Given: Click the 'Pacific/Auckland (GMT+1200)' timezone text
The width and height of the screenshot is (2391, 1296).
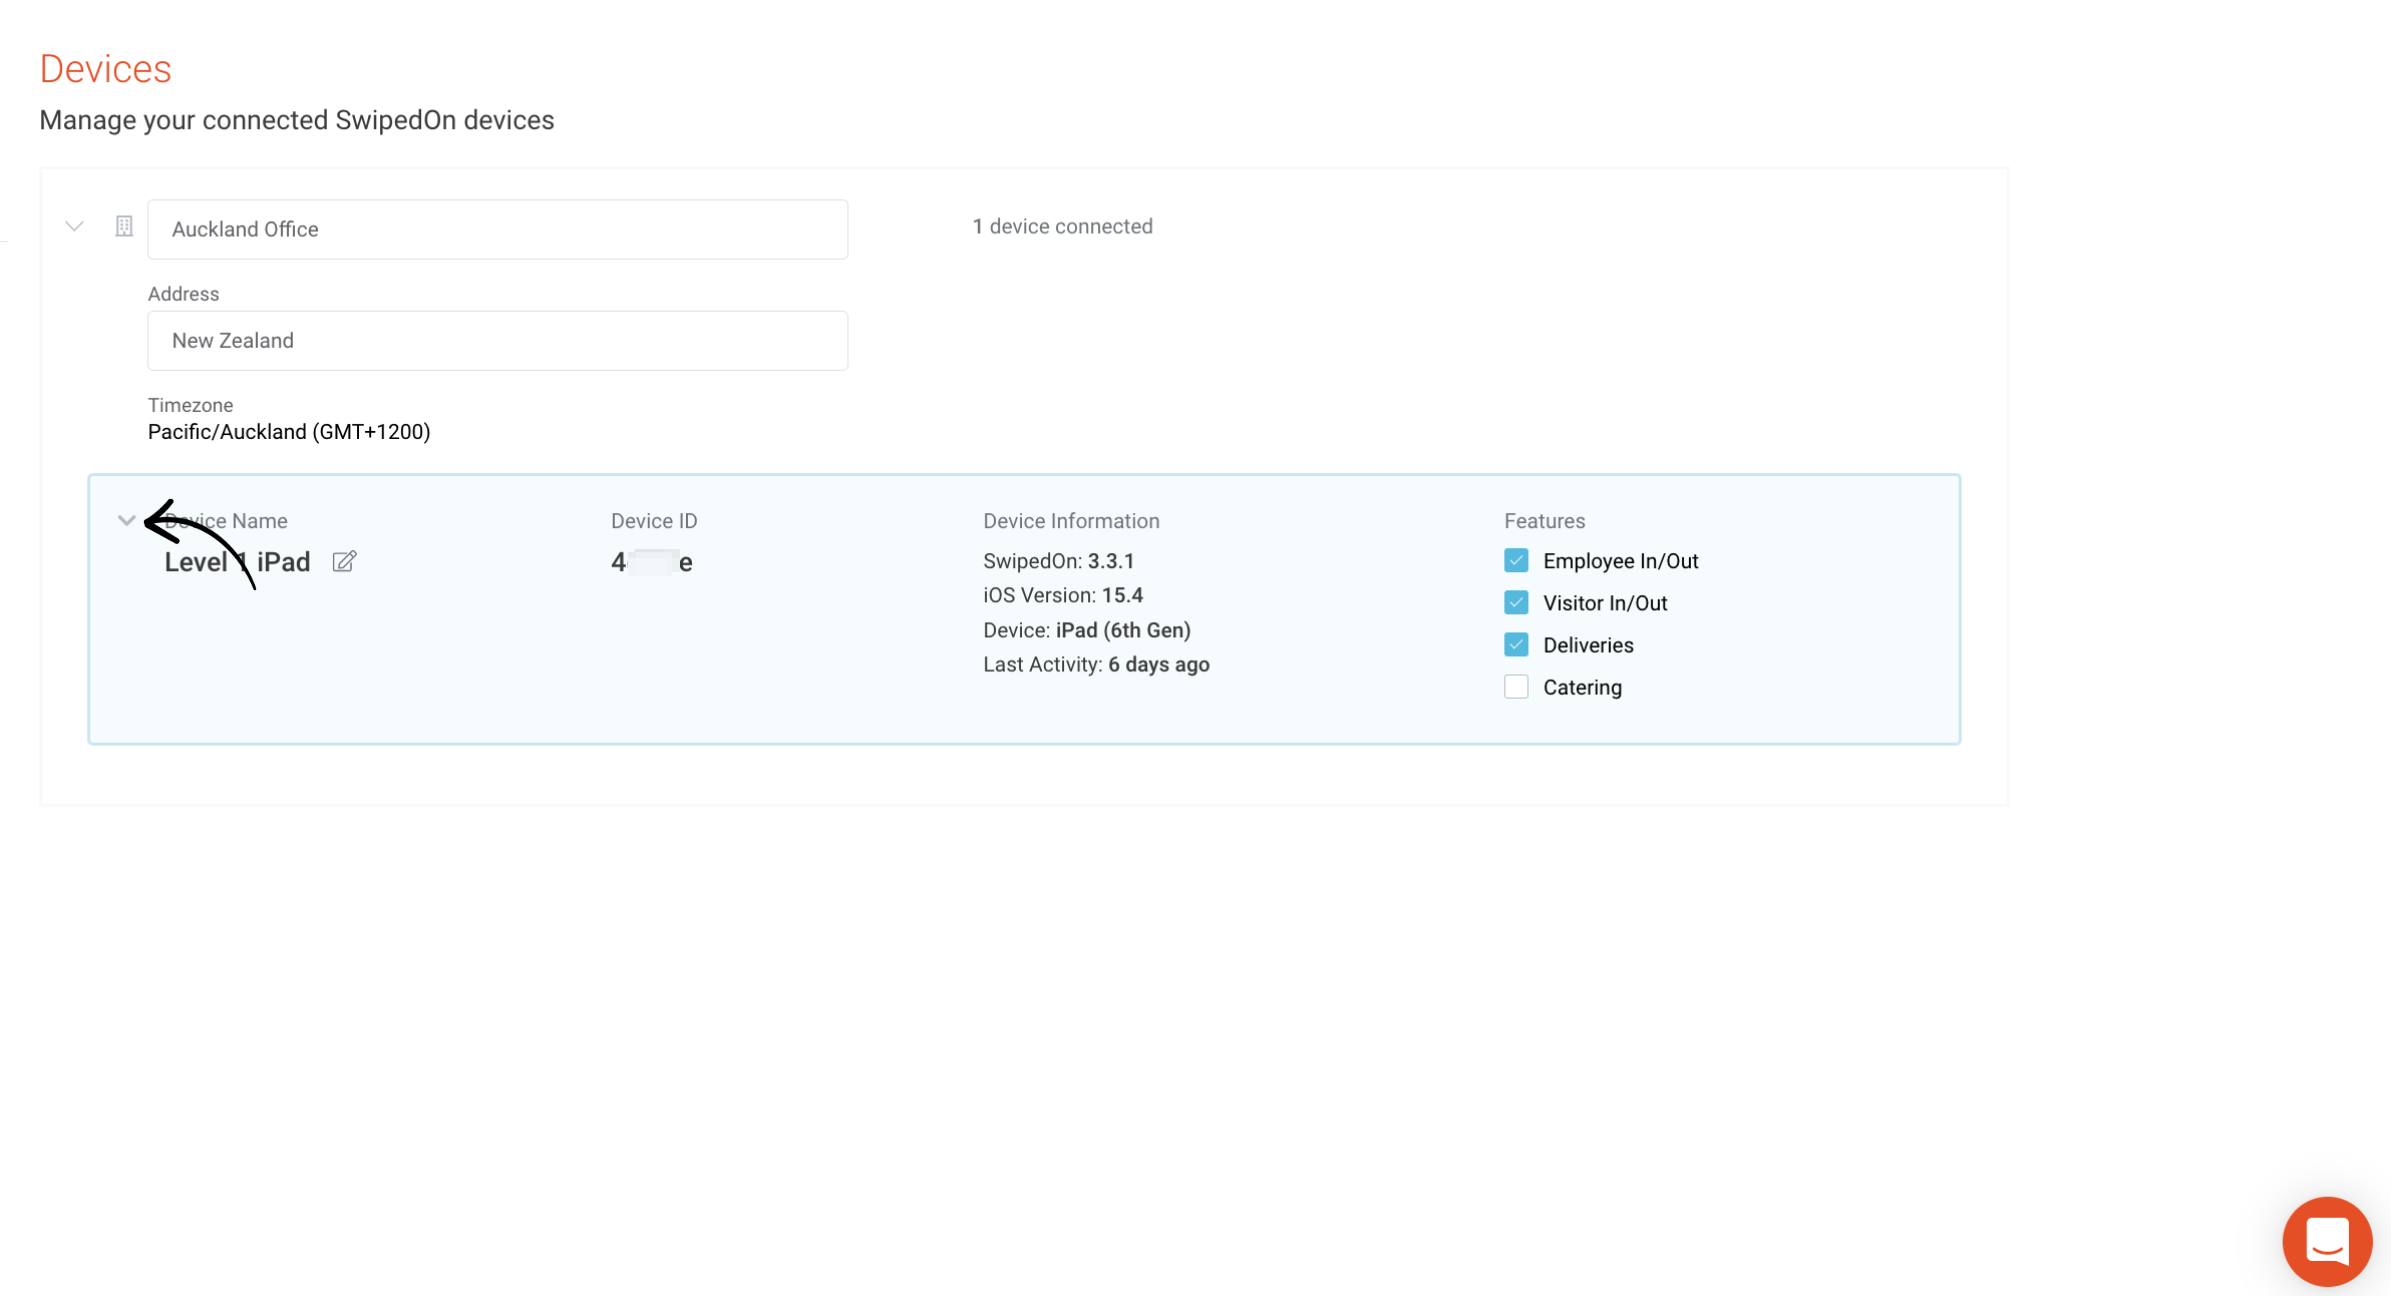Looking at the screenshot, I should pos(289,432).
